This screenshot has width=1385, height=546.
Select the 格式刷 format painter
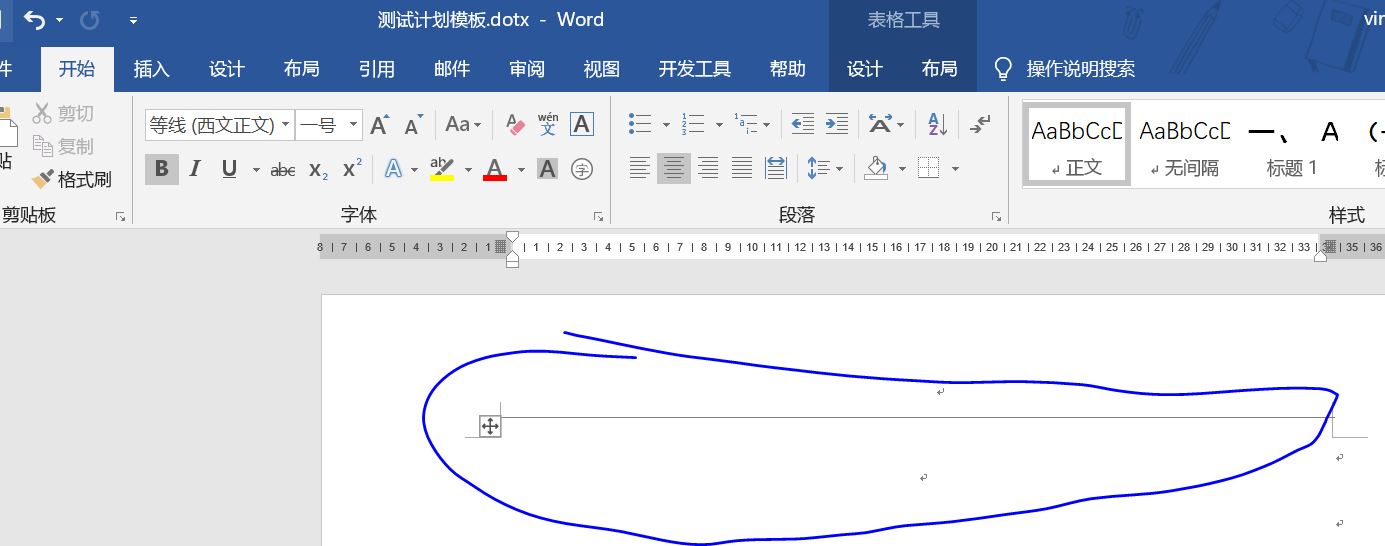coord(72,180)
